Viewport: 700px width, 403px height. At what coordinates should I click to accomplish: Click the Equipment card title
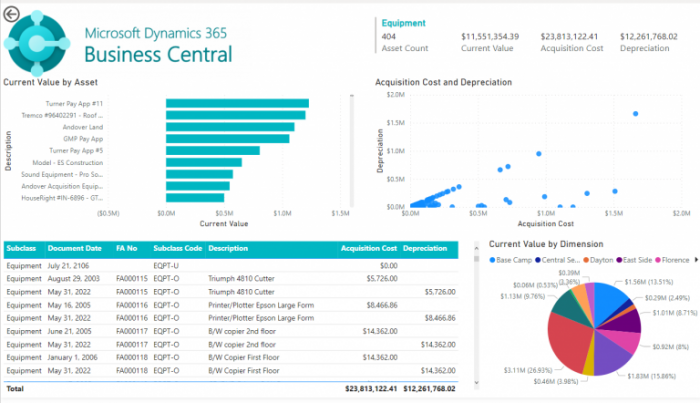tap(403, 23)
